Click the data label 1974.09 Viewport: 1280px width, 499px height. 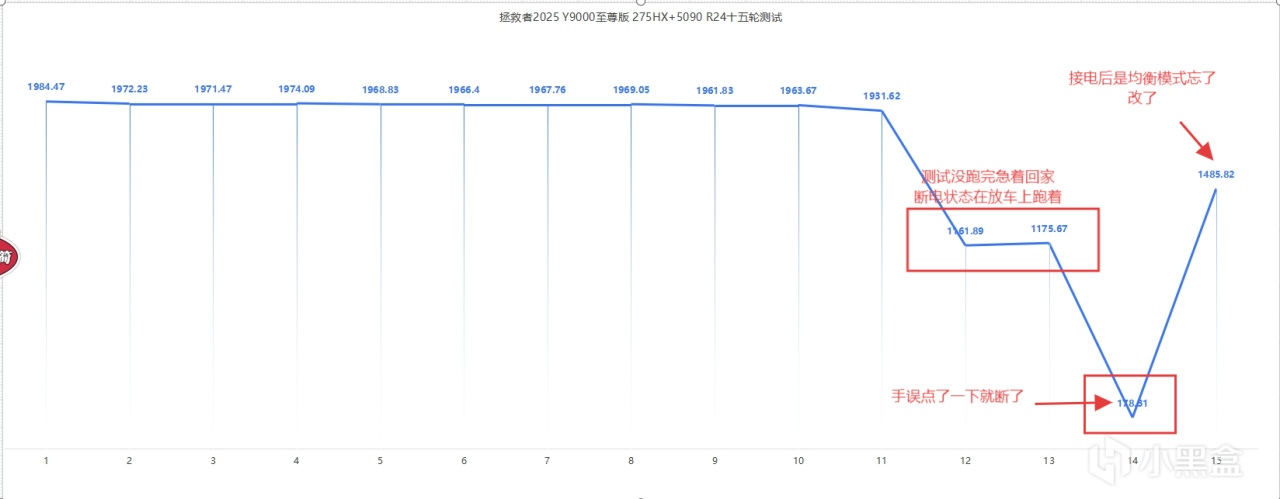pos(297,90)
